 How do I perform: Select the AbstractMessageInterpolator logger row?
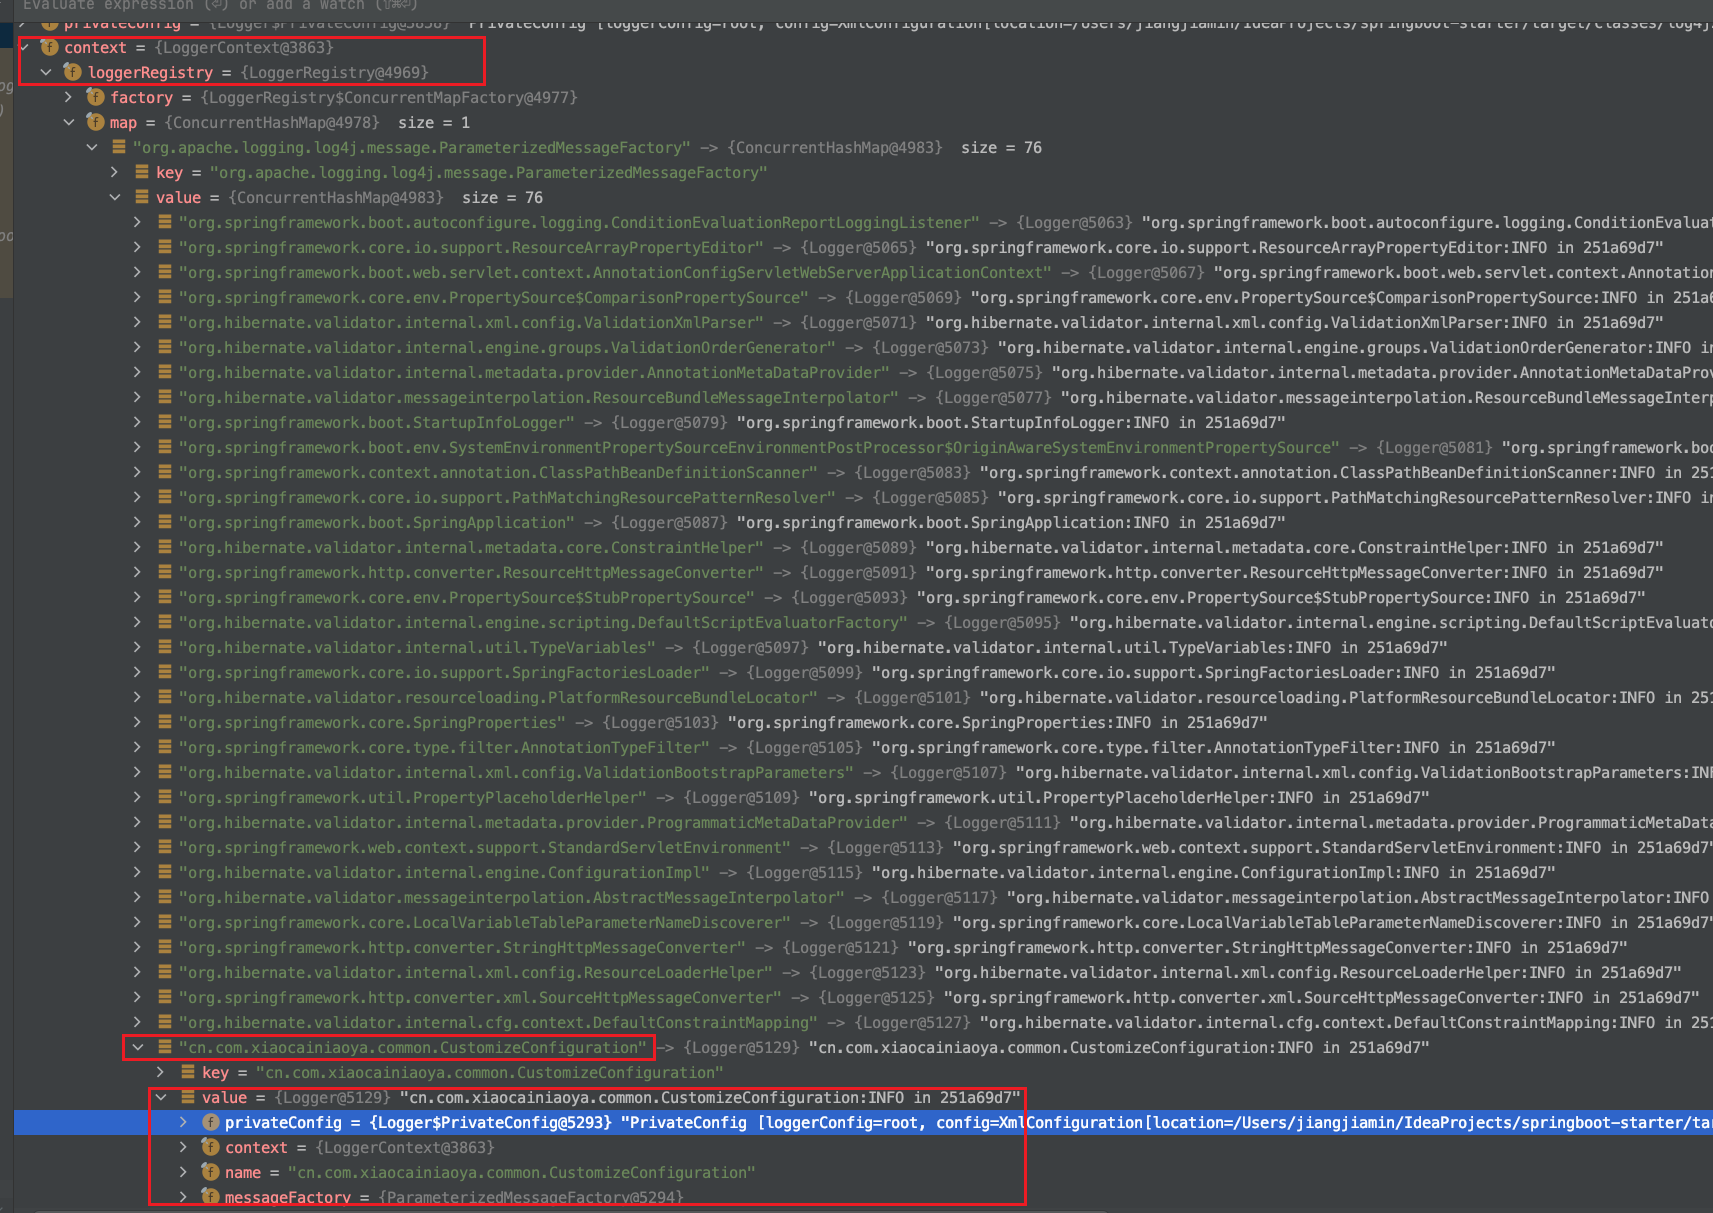click(x=863, y=897)
